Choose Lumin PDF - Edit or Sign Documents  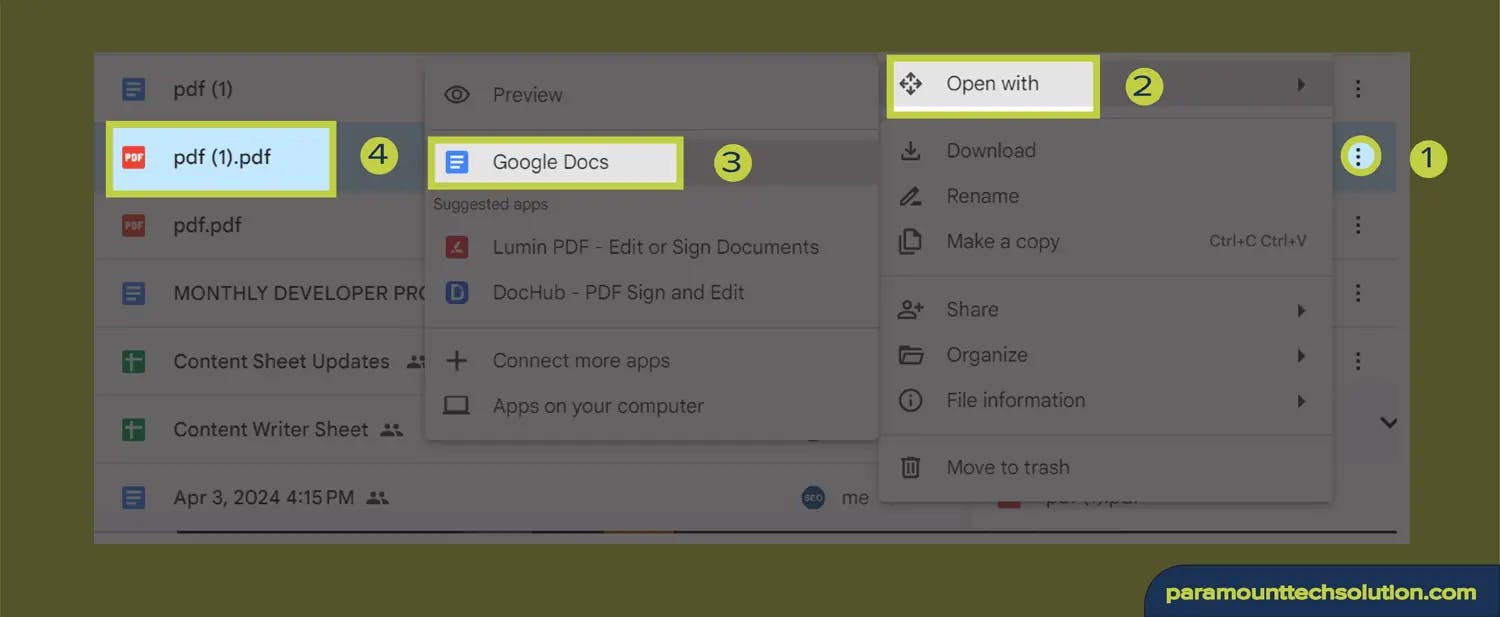click(652, 247)
